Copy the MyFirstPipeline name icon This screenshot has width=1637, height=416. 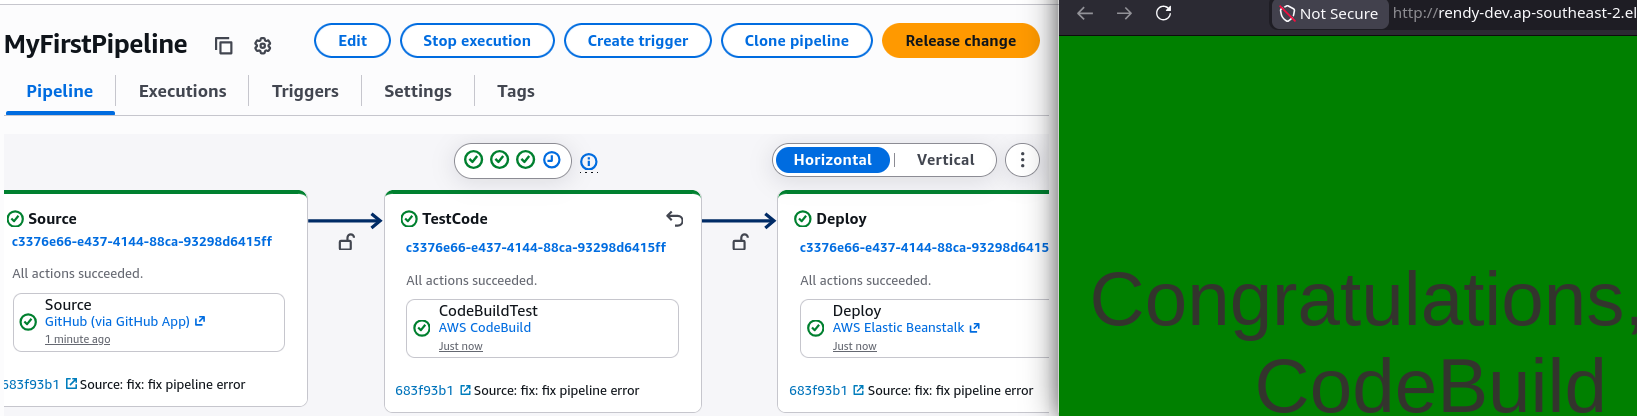[x=224, y=46]
